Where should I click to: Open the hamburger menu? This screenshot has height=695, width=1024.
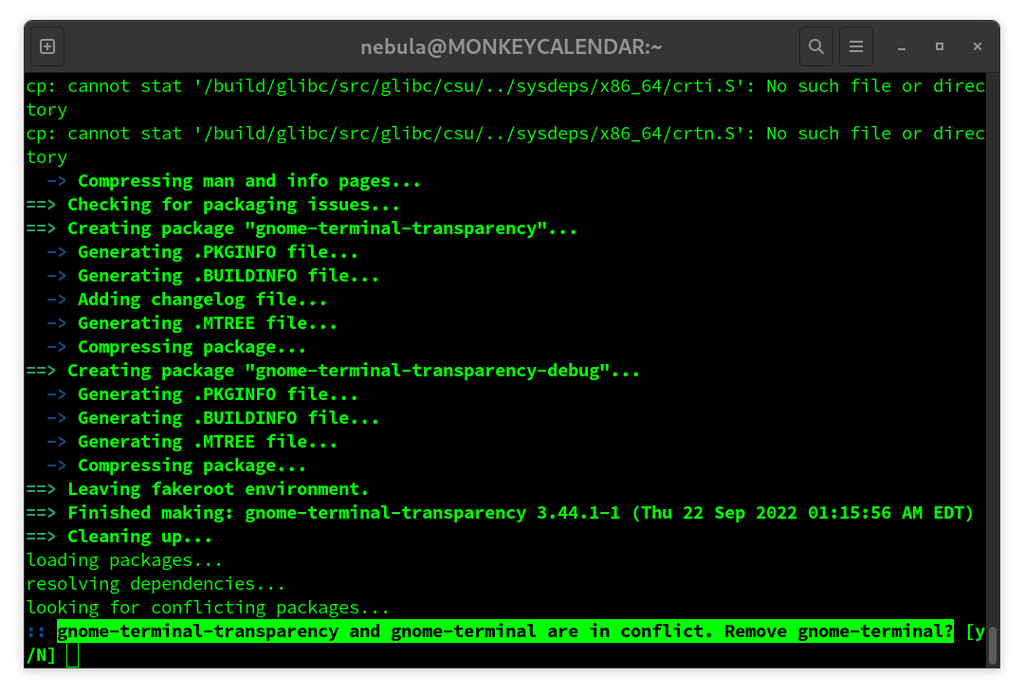click(x=856, y=46)
